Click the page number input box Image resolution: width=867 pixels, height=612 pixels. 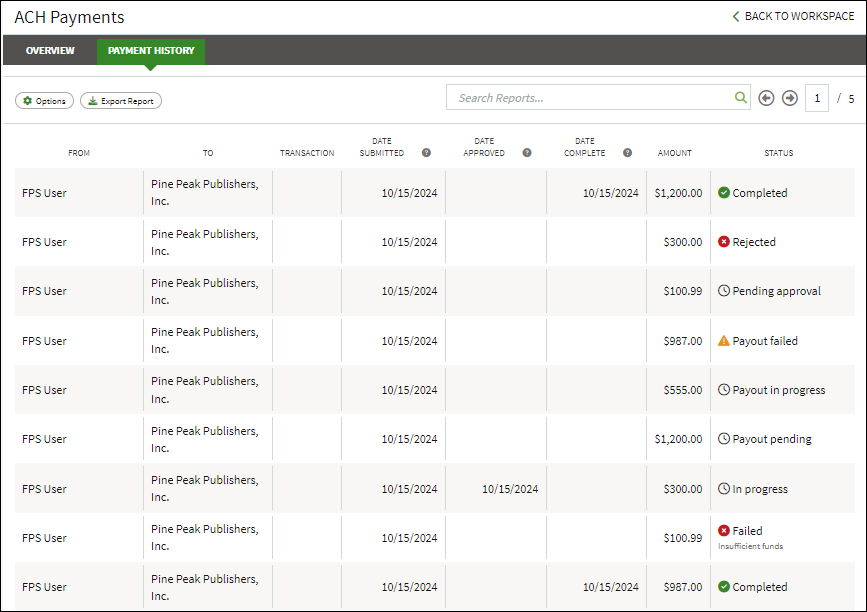point(817,98)
